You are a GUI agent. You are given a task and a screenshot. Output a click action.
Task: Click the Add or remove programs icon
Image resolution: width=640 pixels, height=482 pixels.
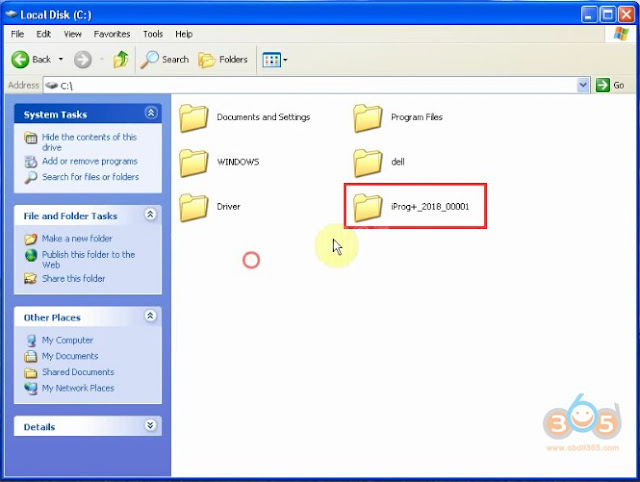pos(31,162)
